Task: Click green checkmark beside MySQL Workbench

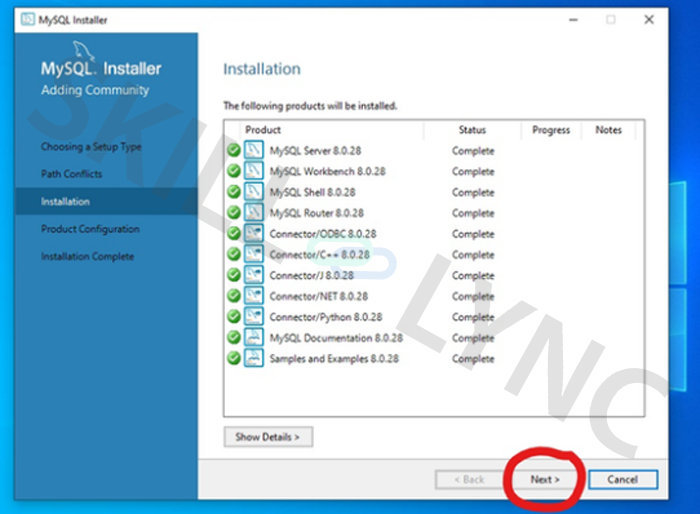Action: pos(233,171)
